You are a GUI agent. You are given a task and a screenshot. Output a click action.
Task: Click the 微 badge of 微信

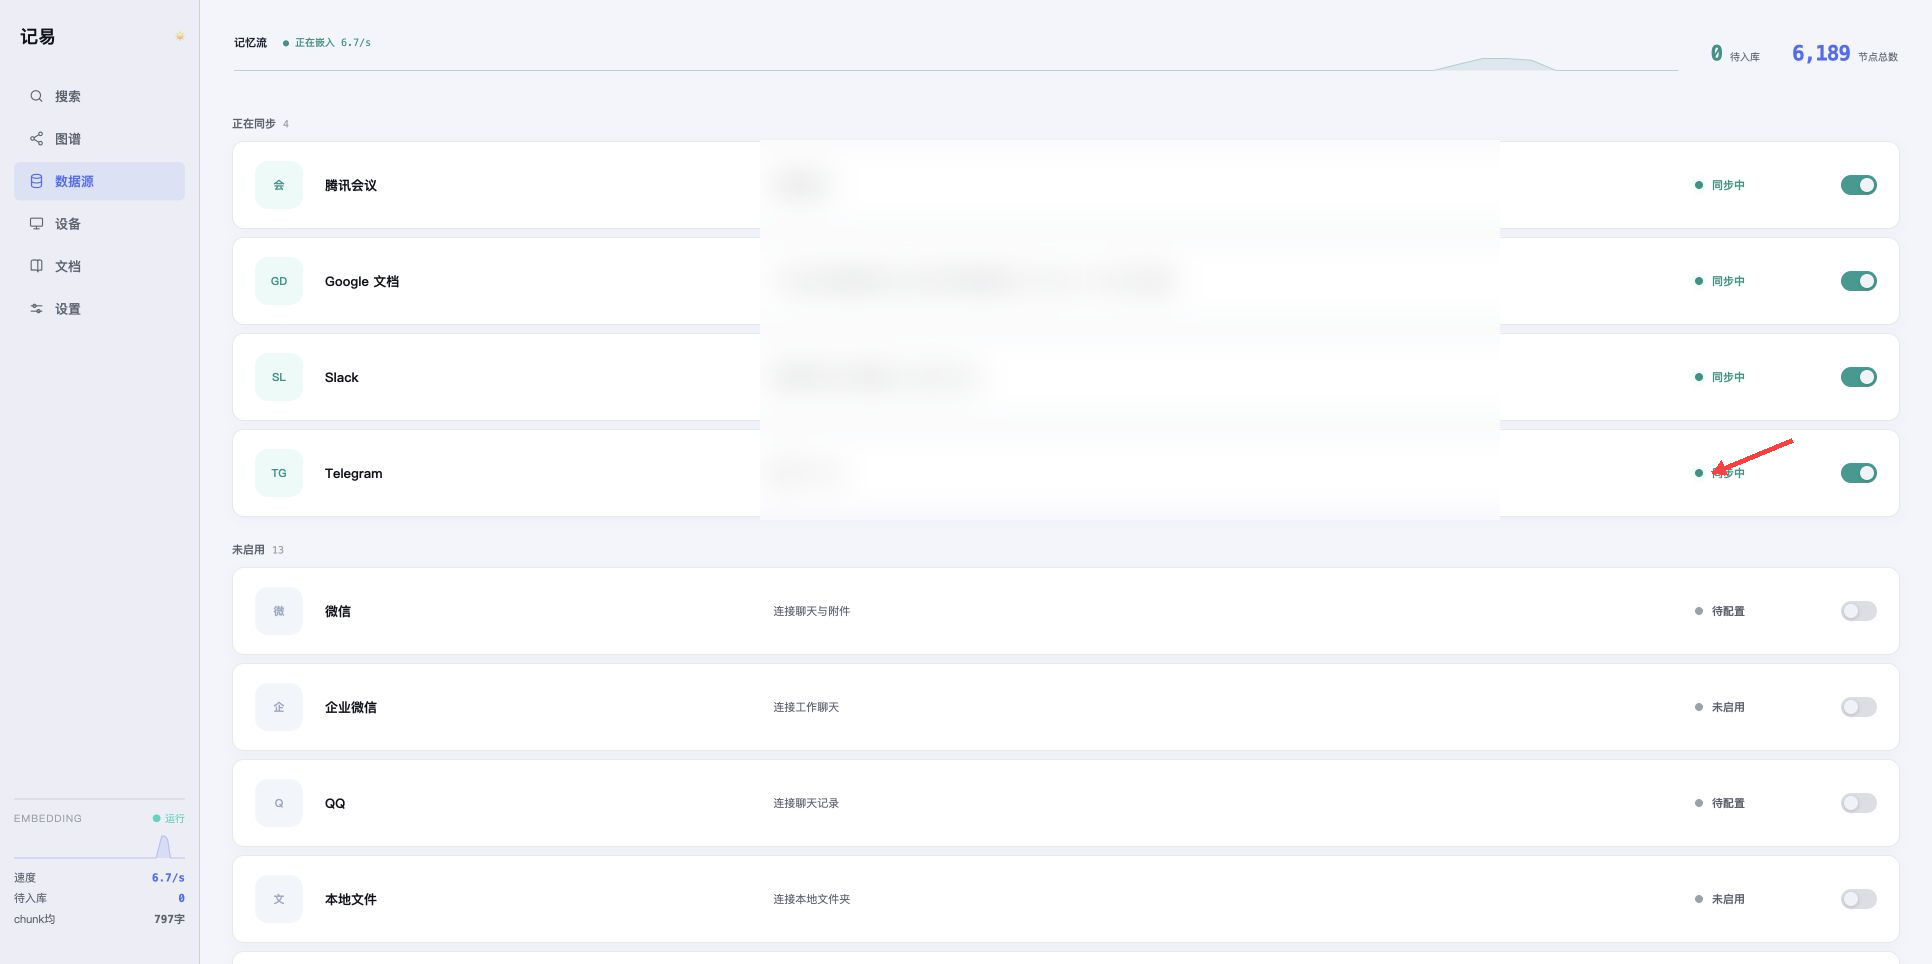coord(279,611)
